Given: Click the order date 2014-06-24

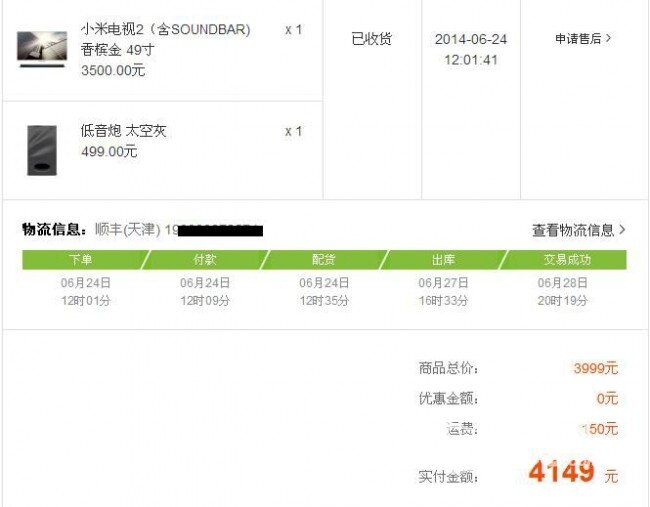Looking at the screenshot, I should click(x=471, y=39).
